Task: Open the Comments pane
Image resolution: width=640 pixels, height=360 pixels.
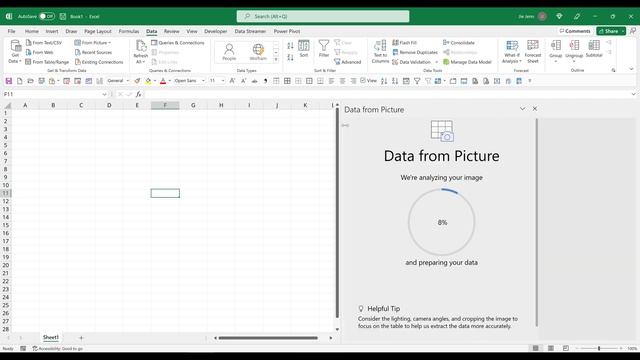Action: pyautogui.click(x=575, y=31)
